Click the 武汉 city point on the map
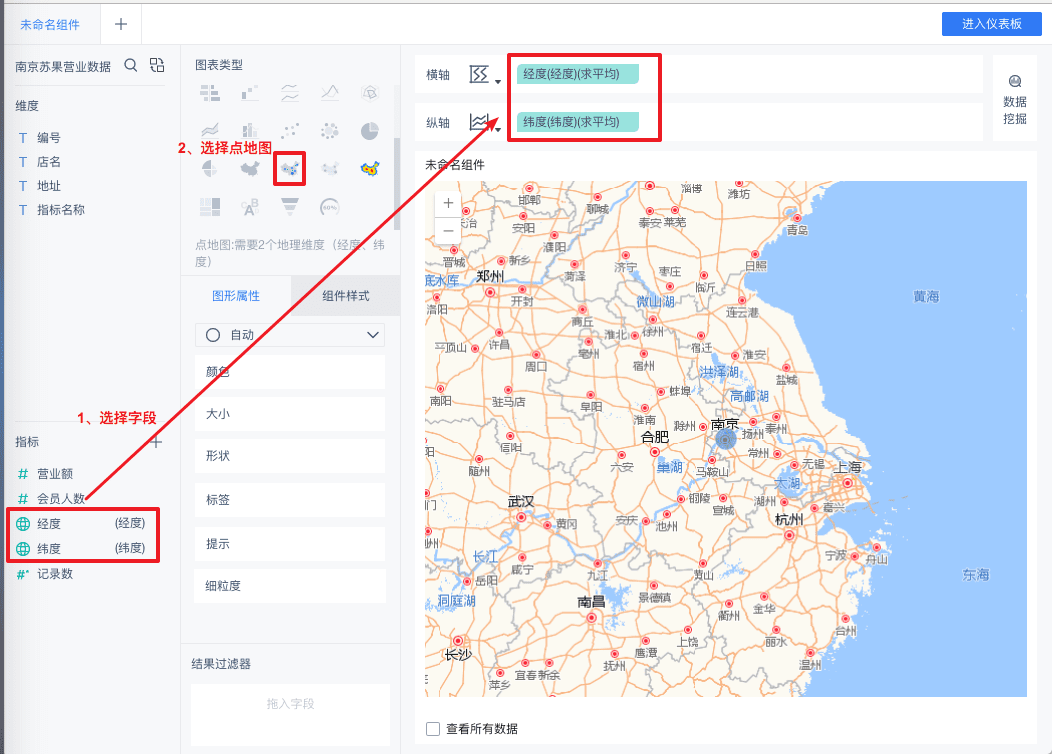The image size is (1052, 754). click(521, 517)
